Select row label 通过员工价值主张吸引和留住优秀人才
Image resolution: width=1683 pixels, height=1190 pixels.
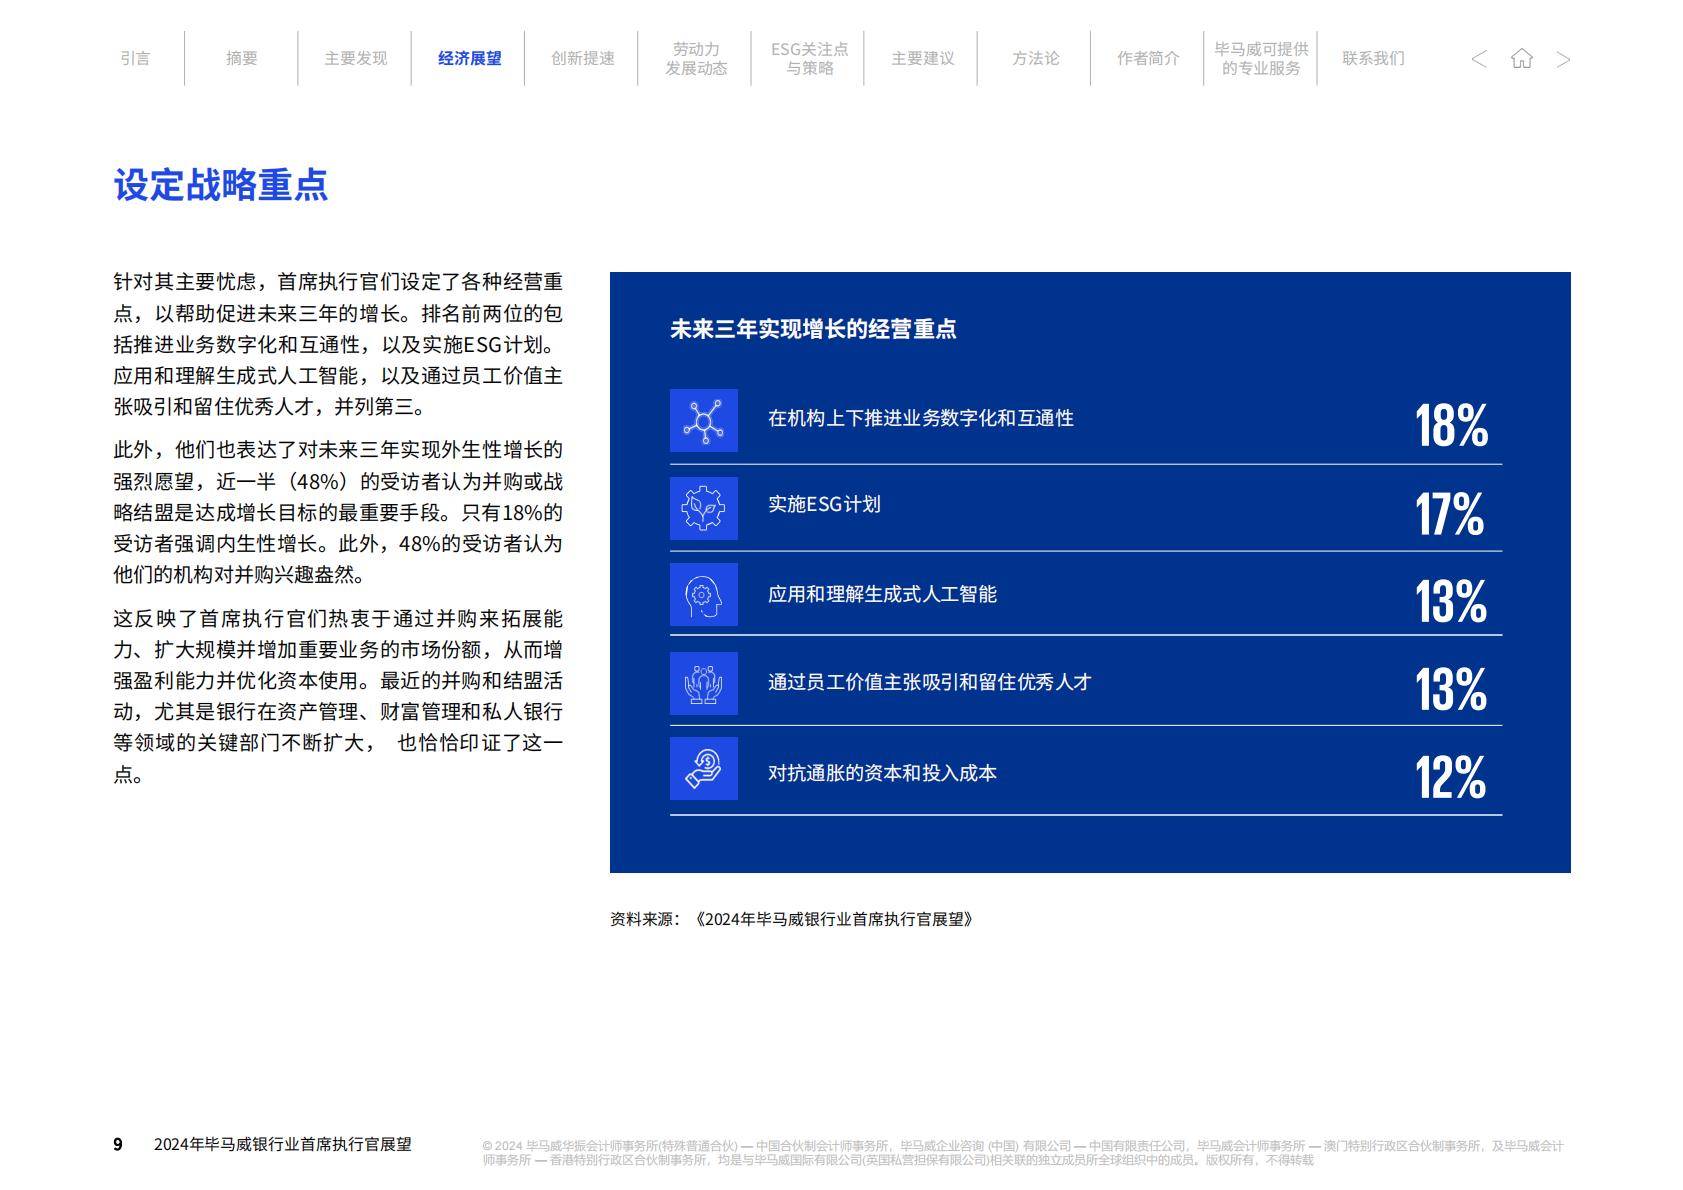[x=929, y=682]
